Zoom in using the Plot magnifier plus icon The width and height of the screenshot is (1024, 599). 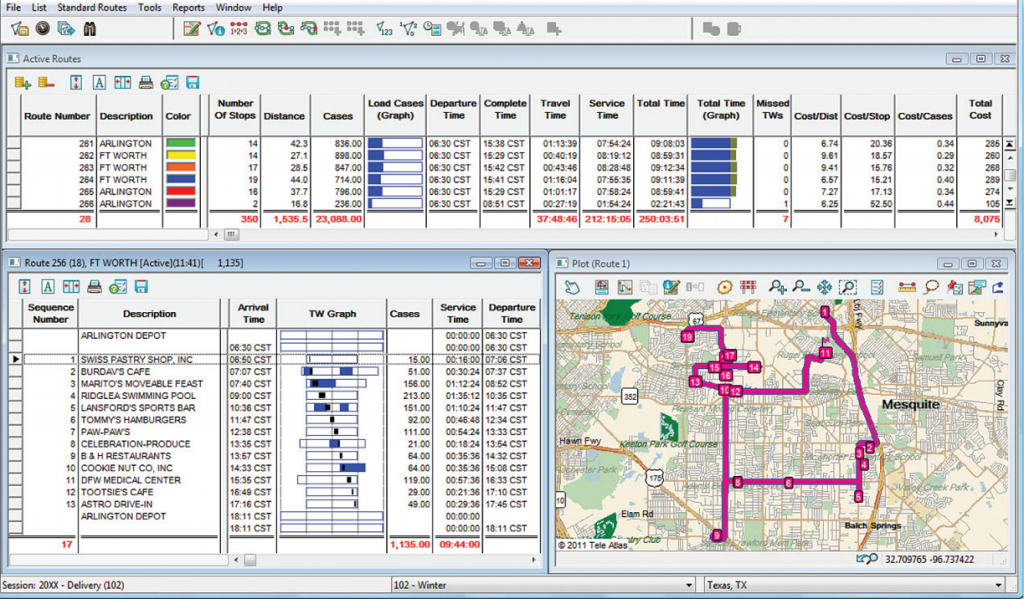(777, 287)
